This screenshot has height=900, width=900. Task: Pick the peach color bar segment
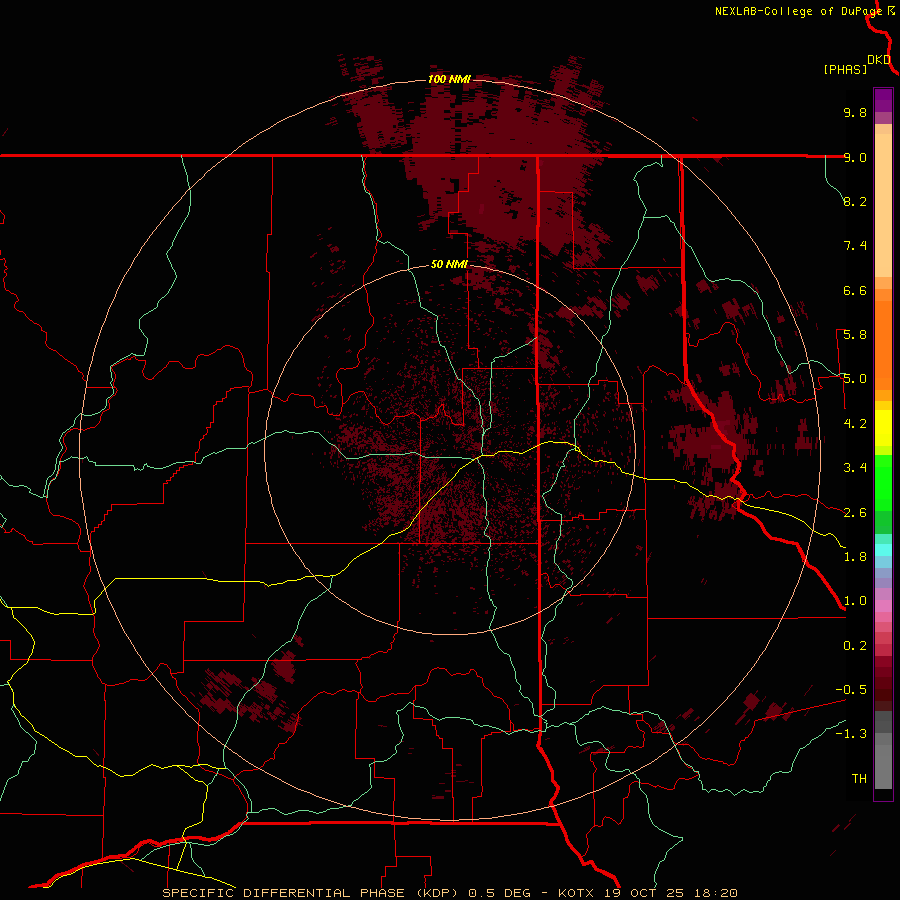click(883, 205)
